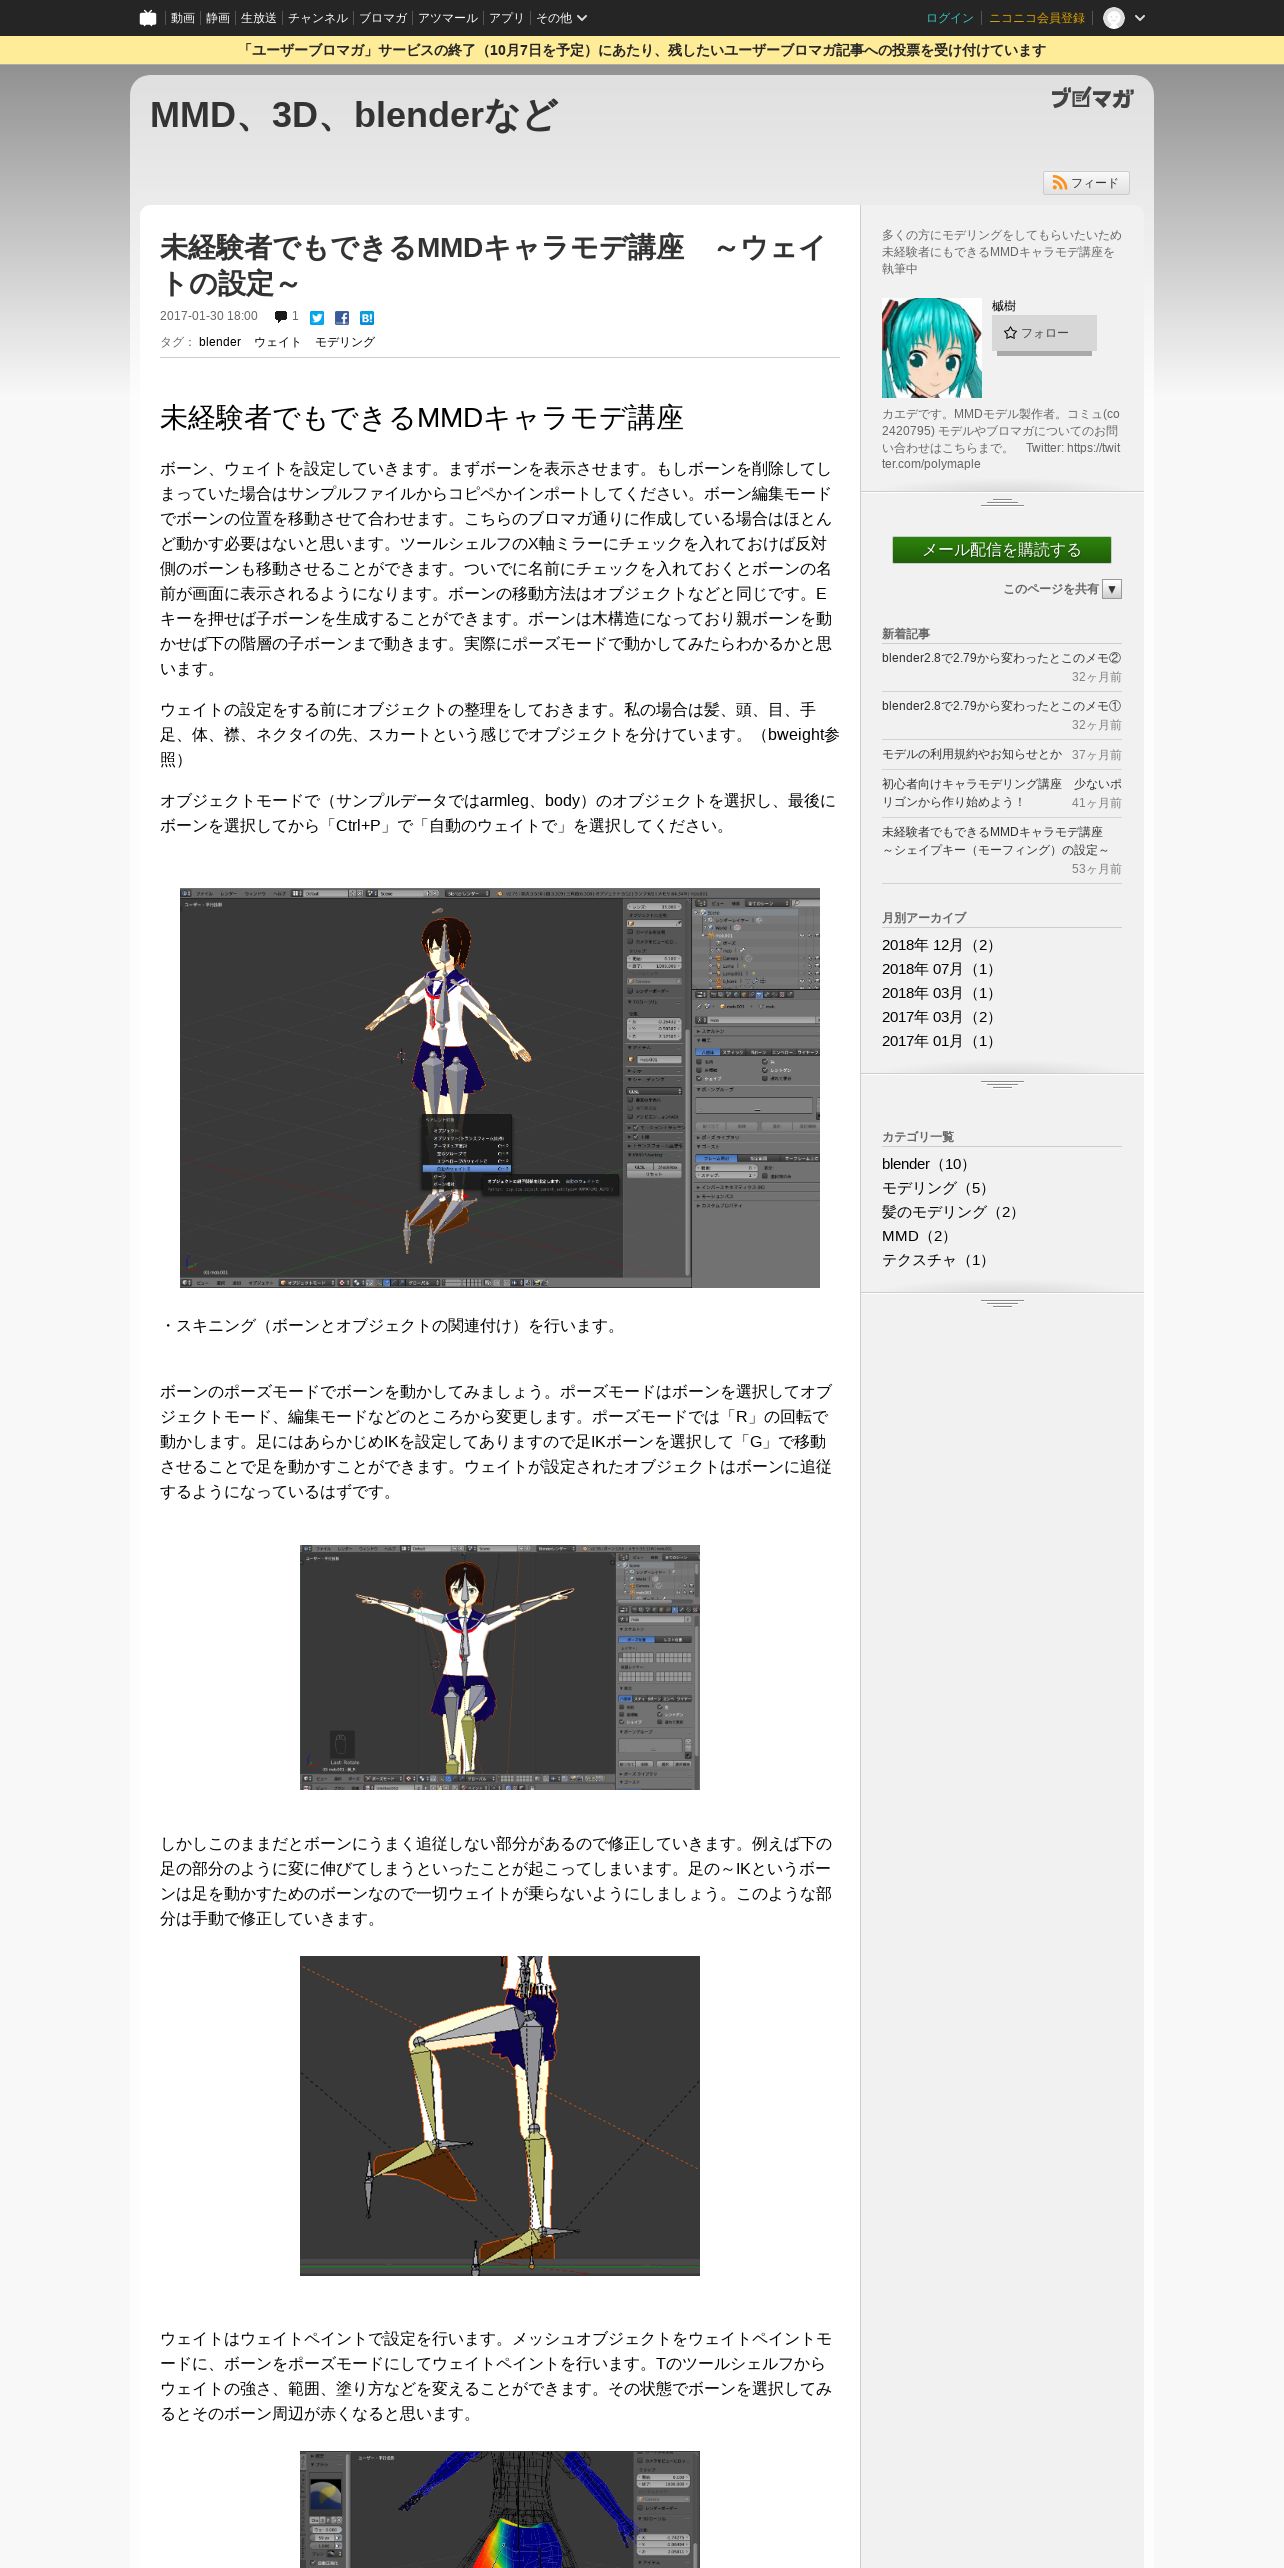
Task: Open blender（10）category
Action: click(928, 1164)
